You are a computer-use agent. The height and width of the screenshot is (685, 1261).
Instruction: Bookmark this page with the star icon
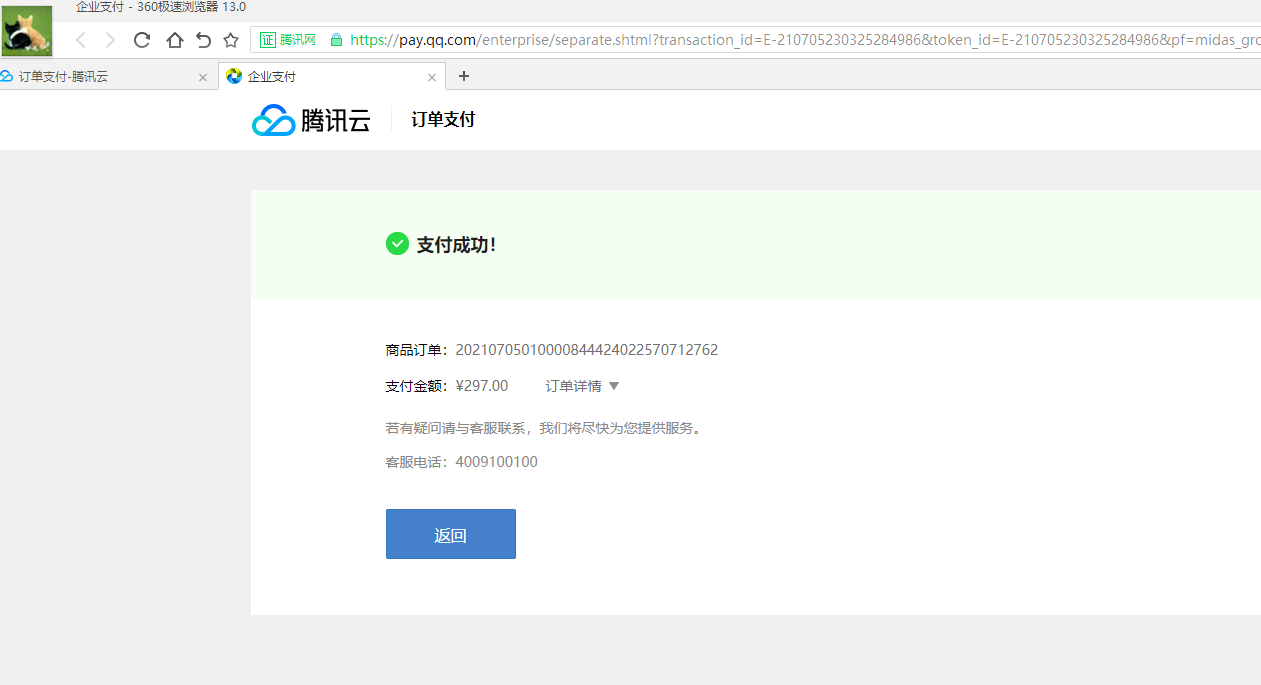[231, 40]
